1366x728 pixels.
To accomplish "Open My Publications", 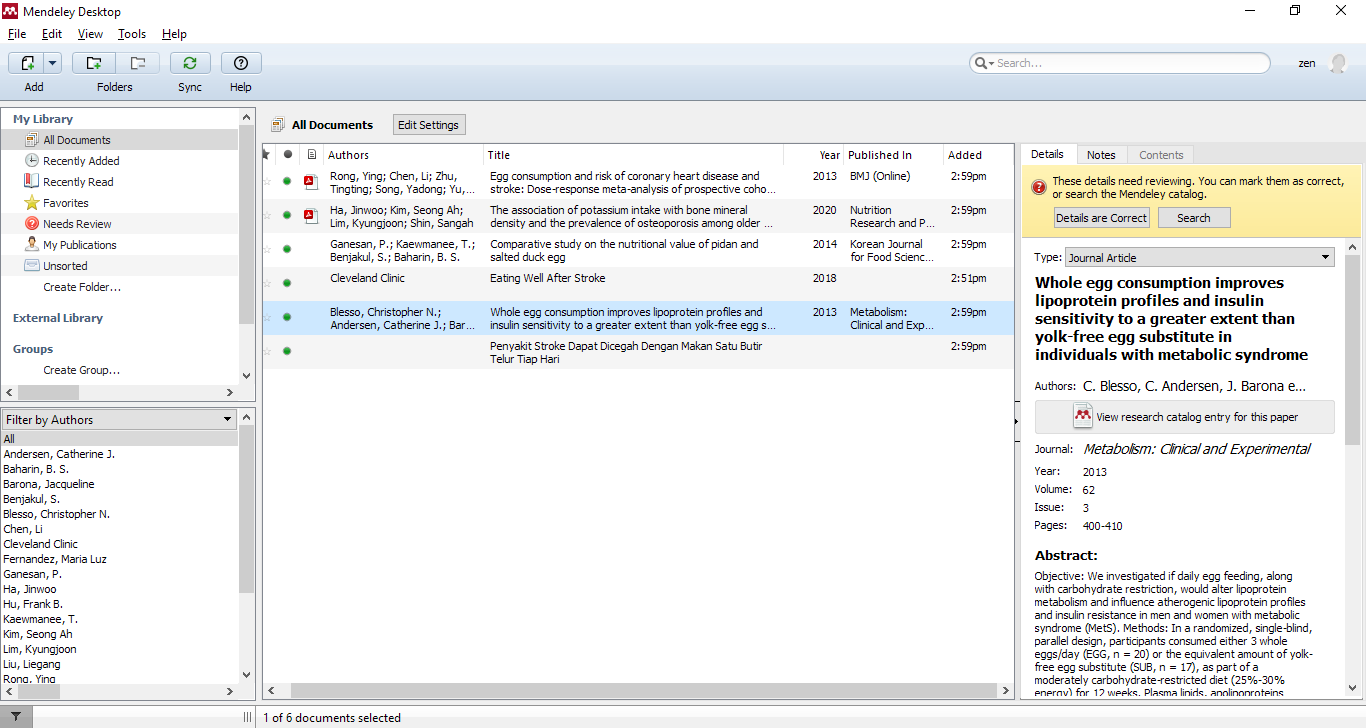I will point(79,245).
